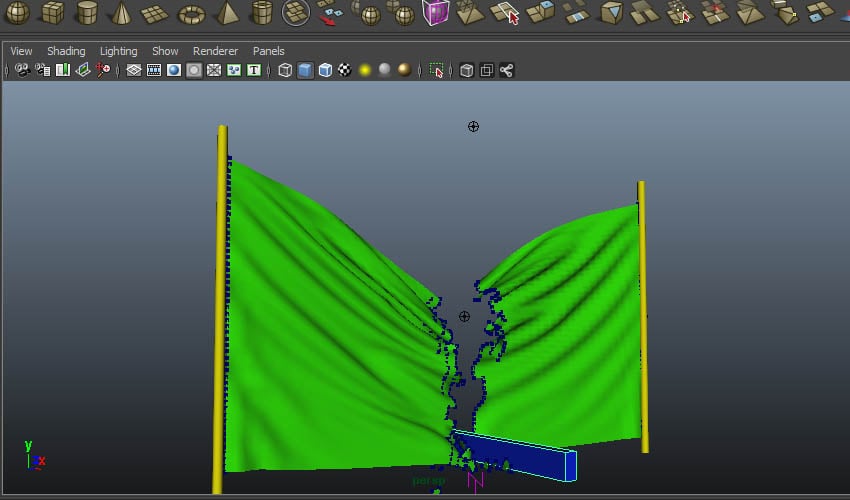Image resolution: width=850 pixels, height=500 pixels.
Task: Toggle the viewport grid display
Action: [133, 70]
